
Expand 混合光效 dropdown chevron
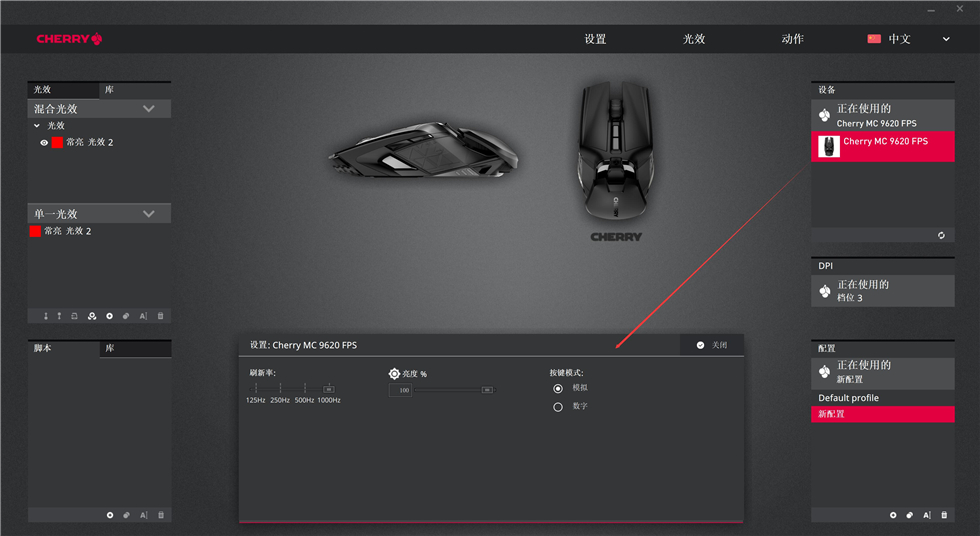pyautogui.click(x=149, y=109)
